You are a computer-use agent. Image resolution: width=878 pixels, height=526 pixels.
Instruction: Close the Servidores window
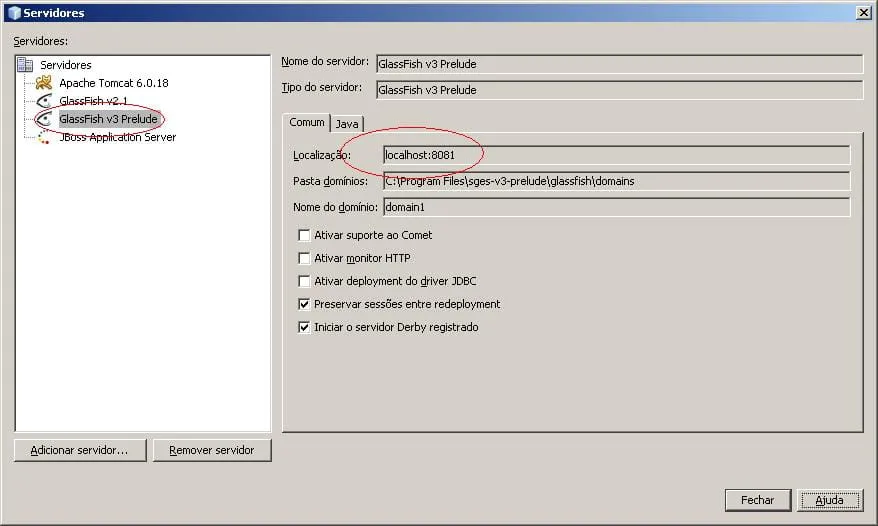coord(863,12)
